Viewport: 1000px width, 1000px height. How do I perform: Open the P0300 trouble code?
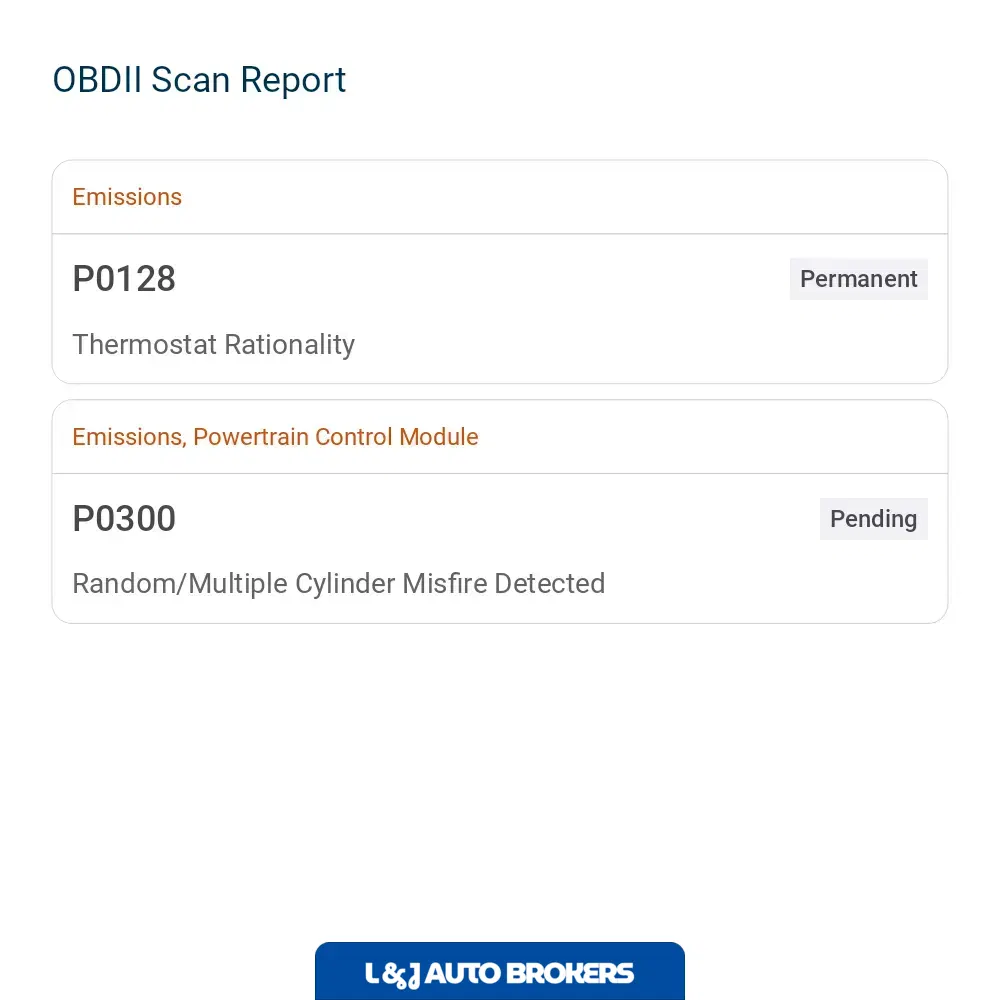coord(124,518)
